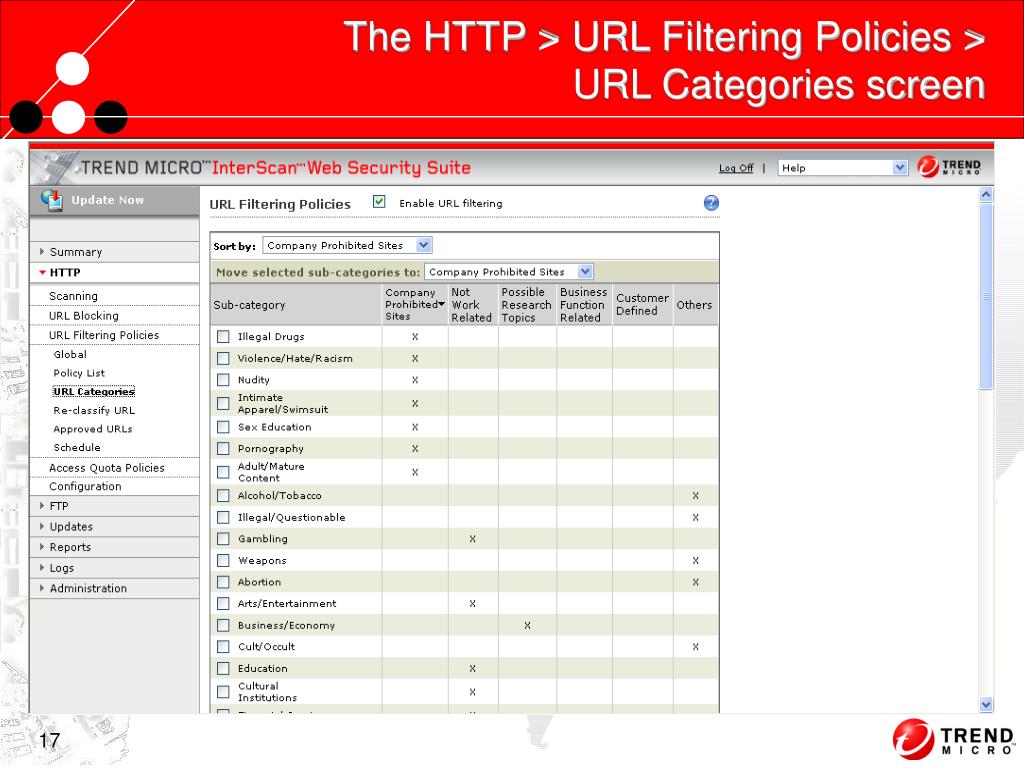
Task: Open Scanning under HTTP
Action: pos(73,296)
